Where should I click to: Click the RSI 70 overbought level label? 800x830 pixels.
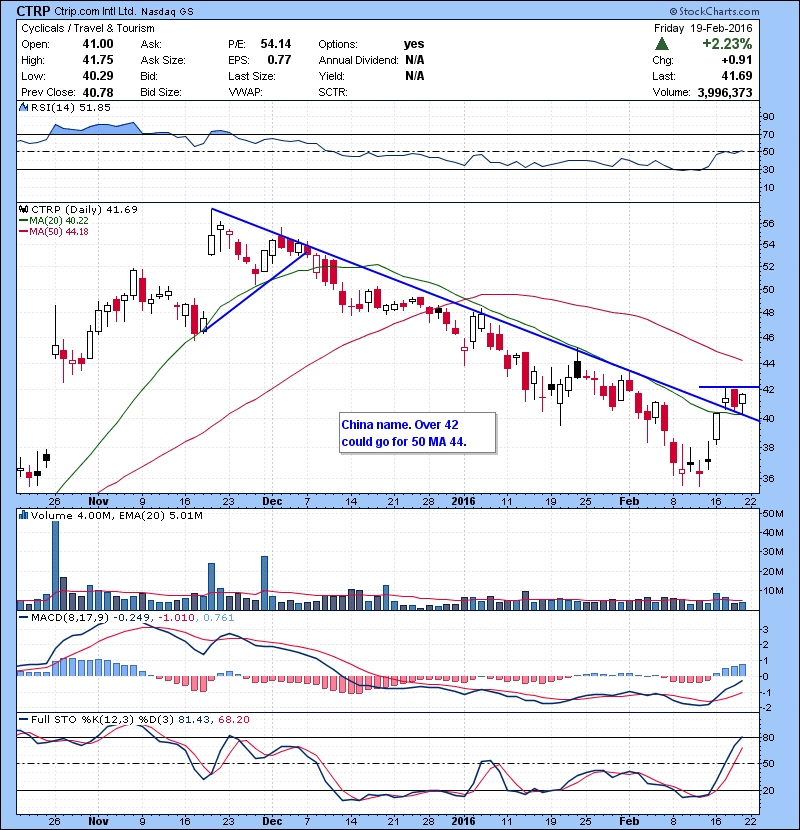tap(768, 134)
